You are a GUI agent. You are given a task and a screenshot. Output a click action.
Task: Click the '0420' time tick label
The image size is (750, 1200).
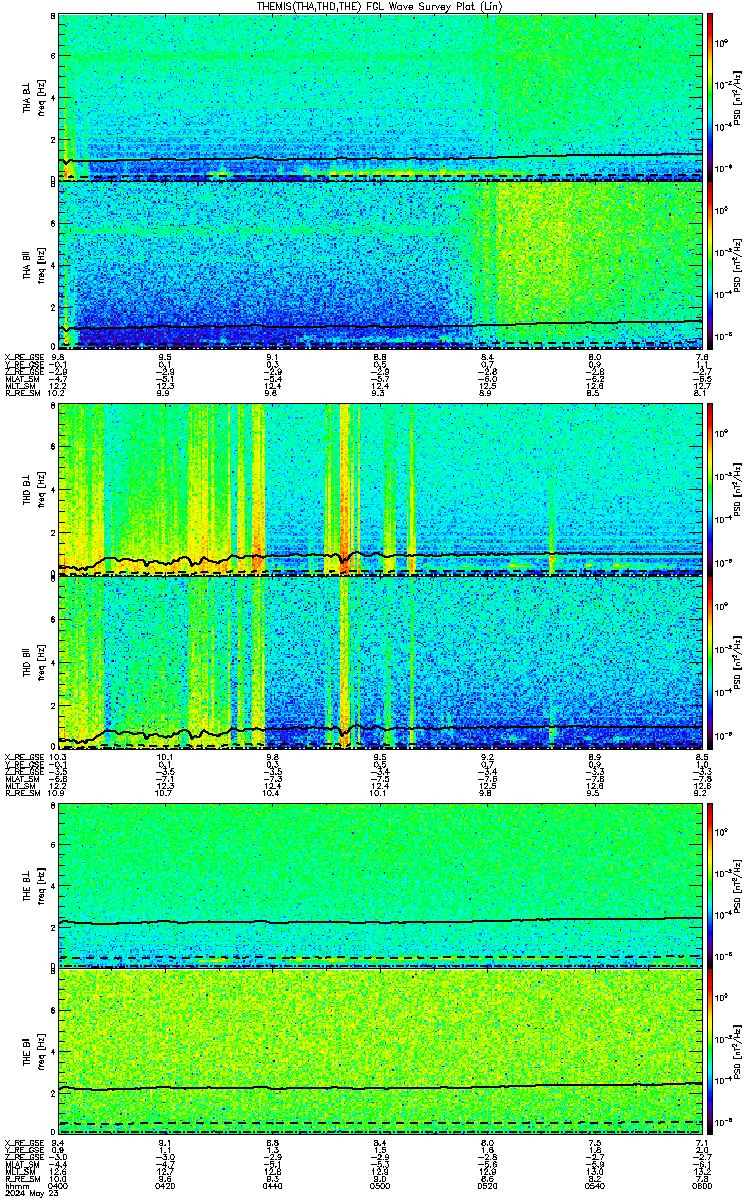point(166,1185)
